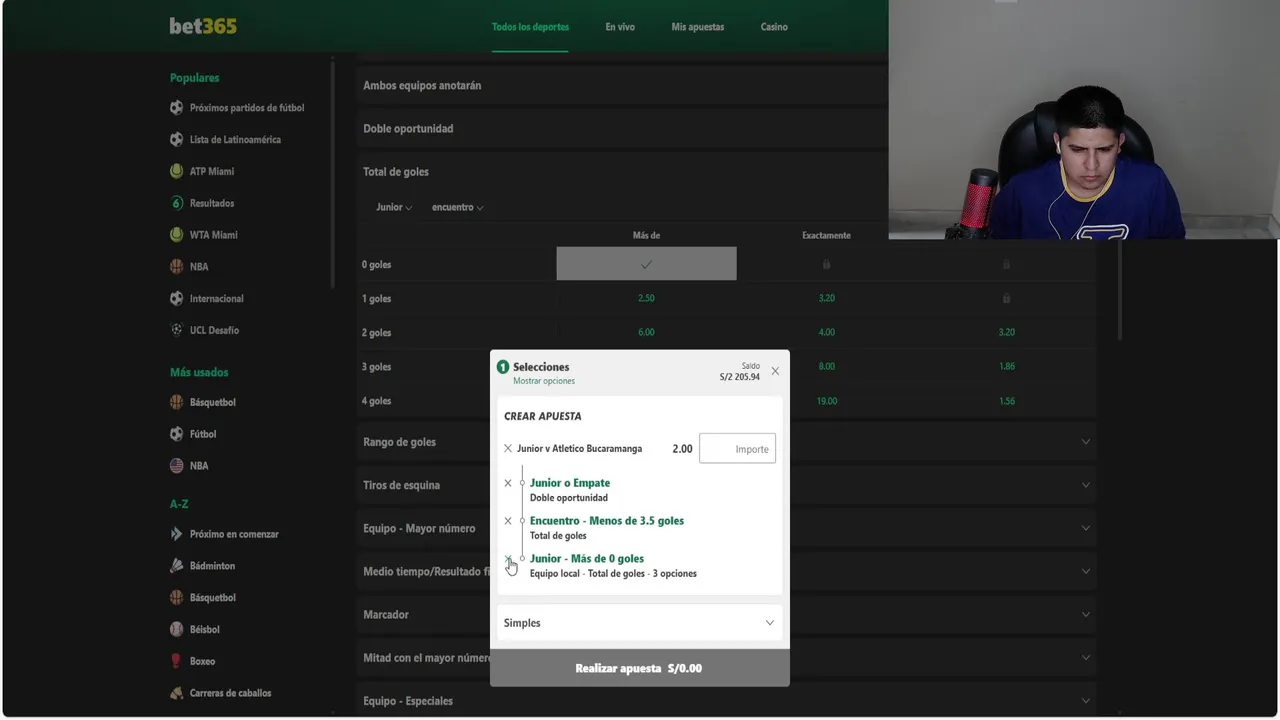Screen dimensions: 1280x720
Task: Click the Total de goles header
Action: (x=396, y=172)
